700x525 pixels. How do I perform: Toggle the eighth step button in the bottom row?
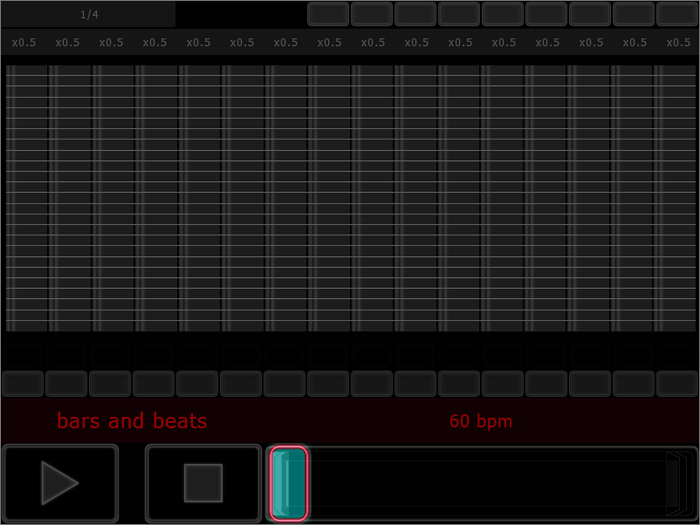[x=329, y=383]
